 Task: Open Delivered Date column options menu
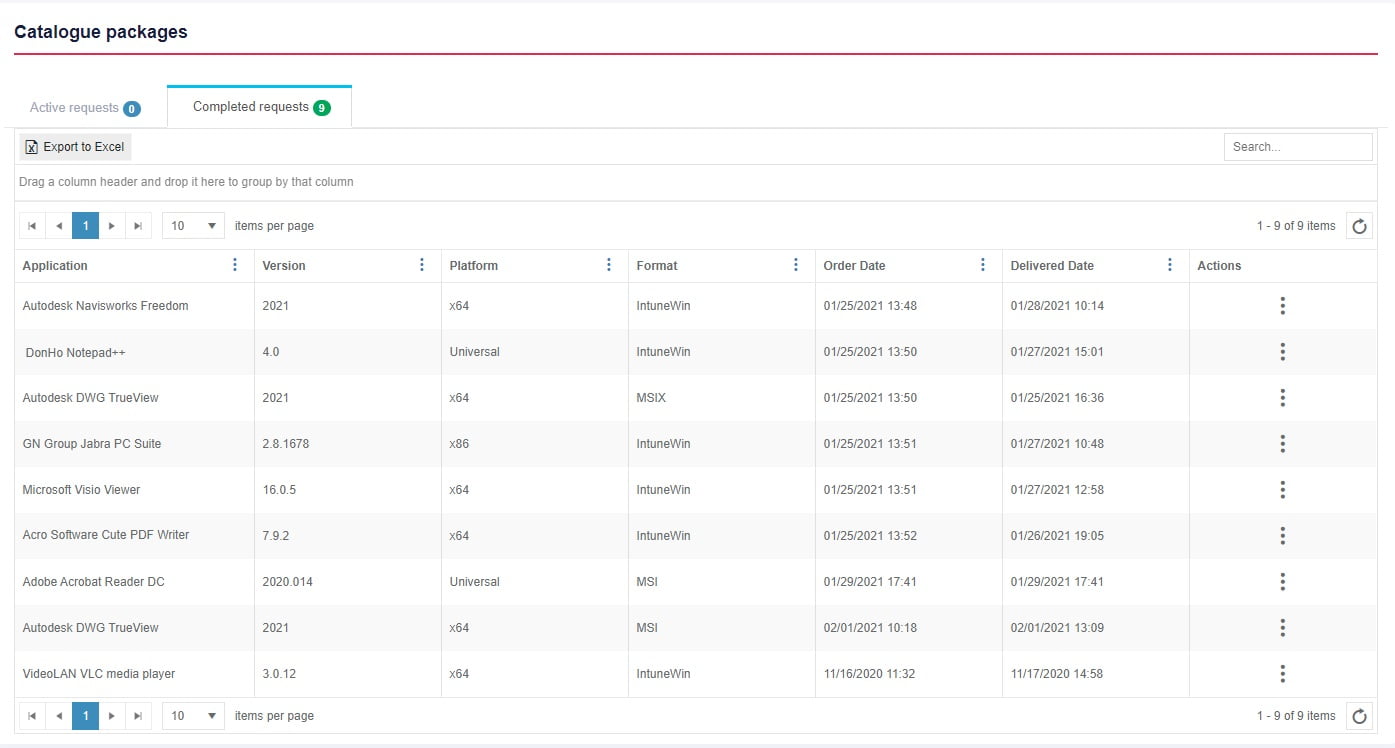[x=1170, y=265]
